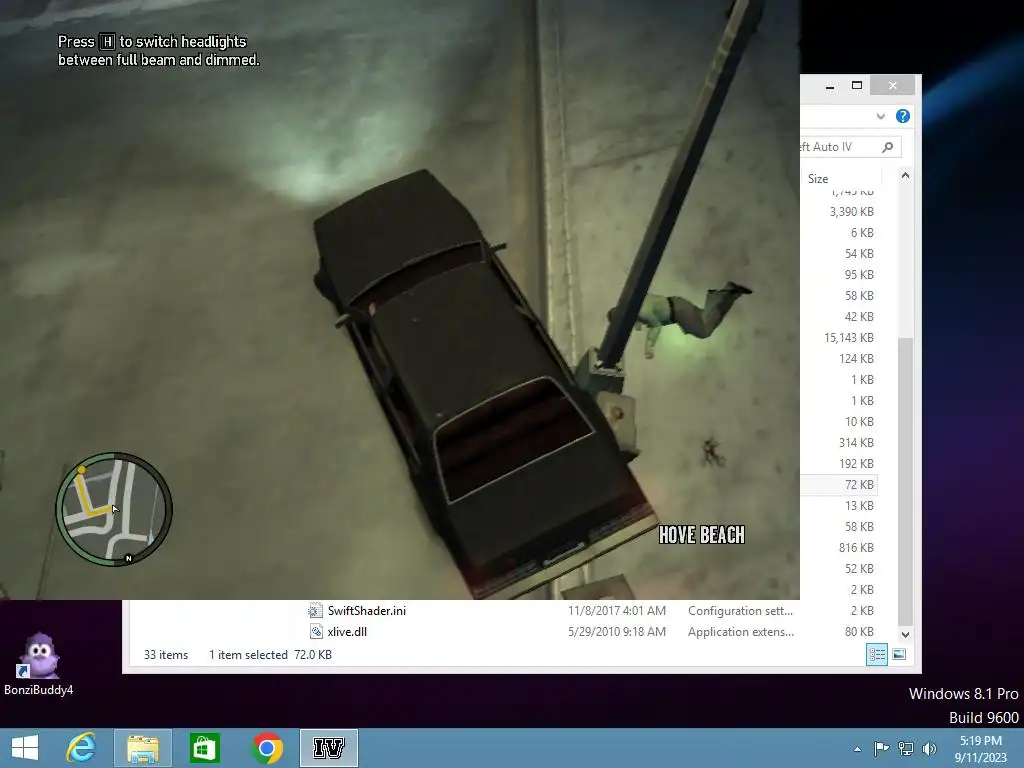Maximize the Explorer window

[x=857, y=86]
